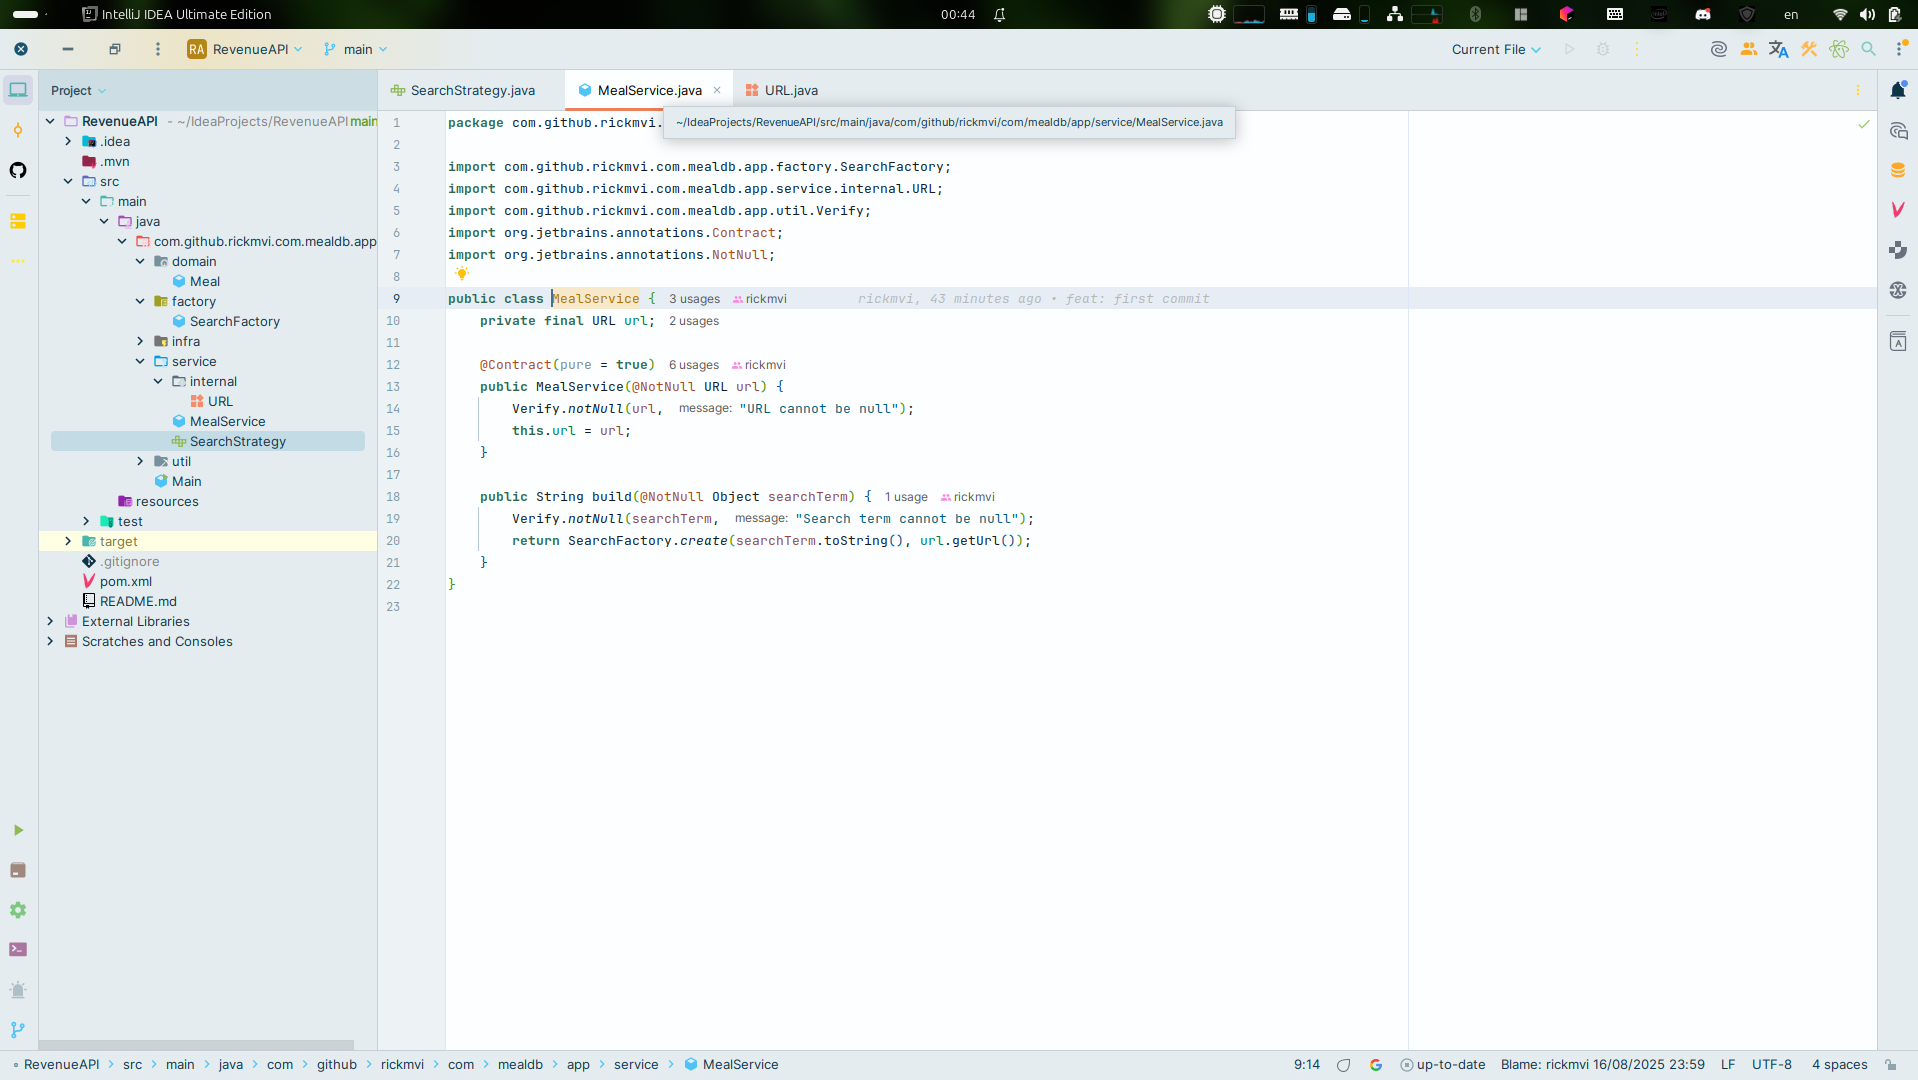Click the 3 usages inlay hint
Image resolution: width=1918 pixels, height=1080 pixels.
(x=694, y=299)
